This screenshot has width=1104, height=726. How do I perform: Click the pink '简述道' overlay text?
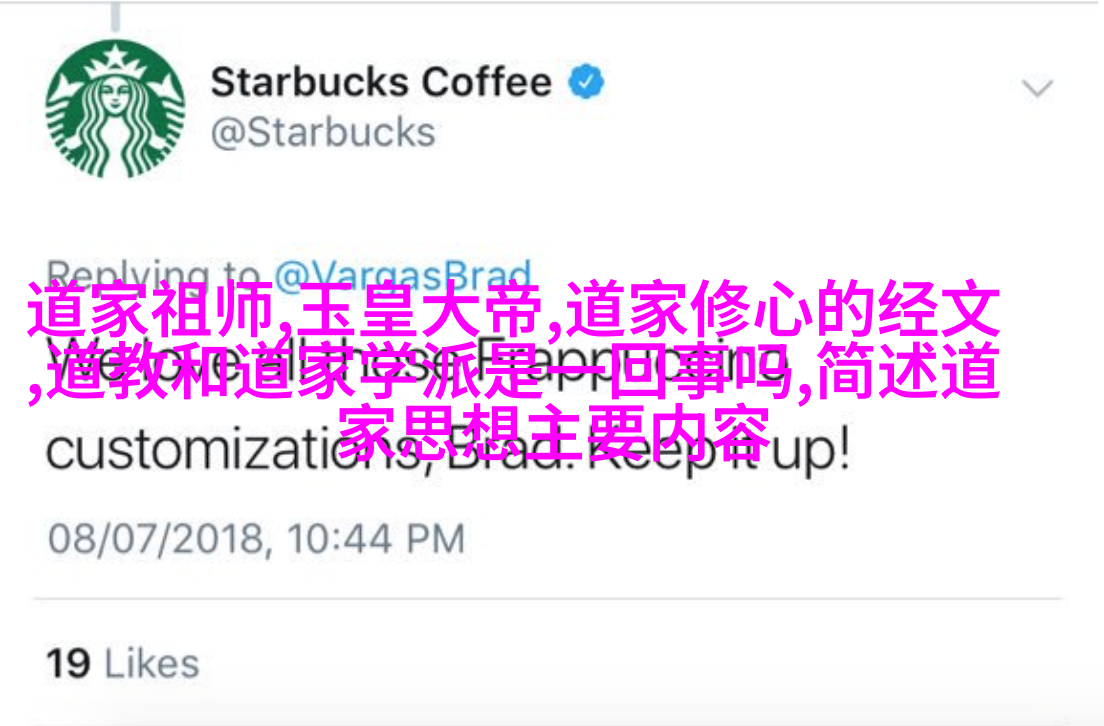click(908, 370)
